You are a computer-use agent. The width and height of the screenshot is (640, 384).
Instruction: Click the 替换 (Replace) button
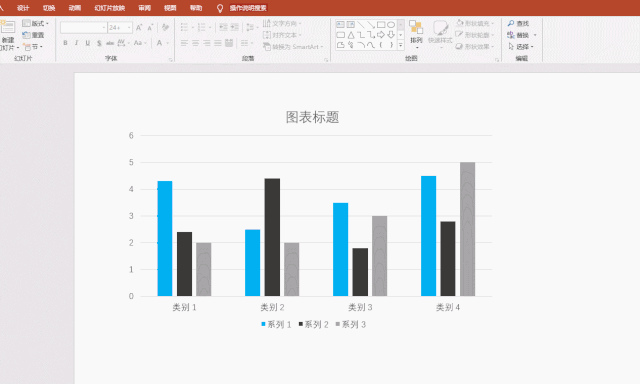521,35
